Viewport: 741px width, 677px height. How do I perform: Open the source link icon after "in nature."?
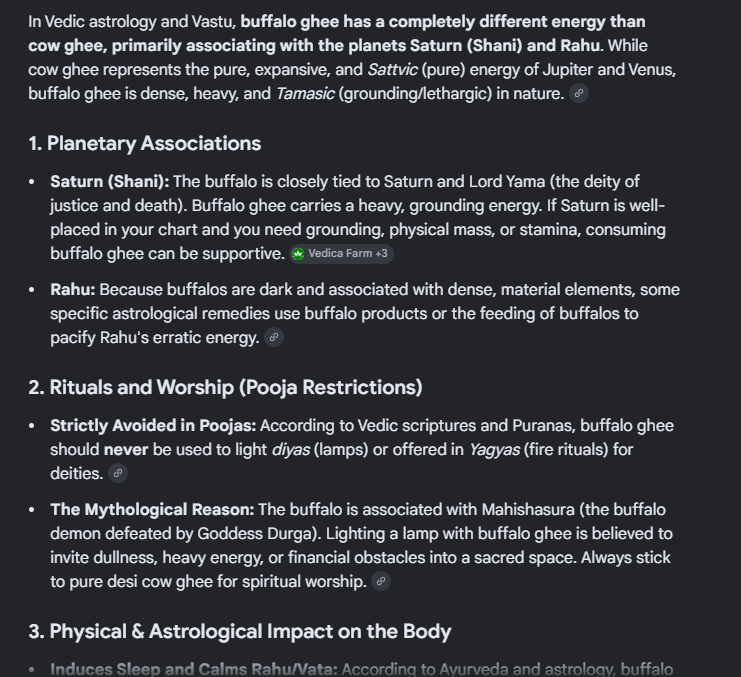click(x=578, y=93)
